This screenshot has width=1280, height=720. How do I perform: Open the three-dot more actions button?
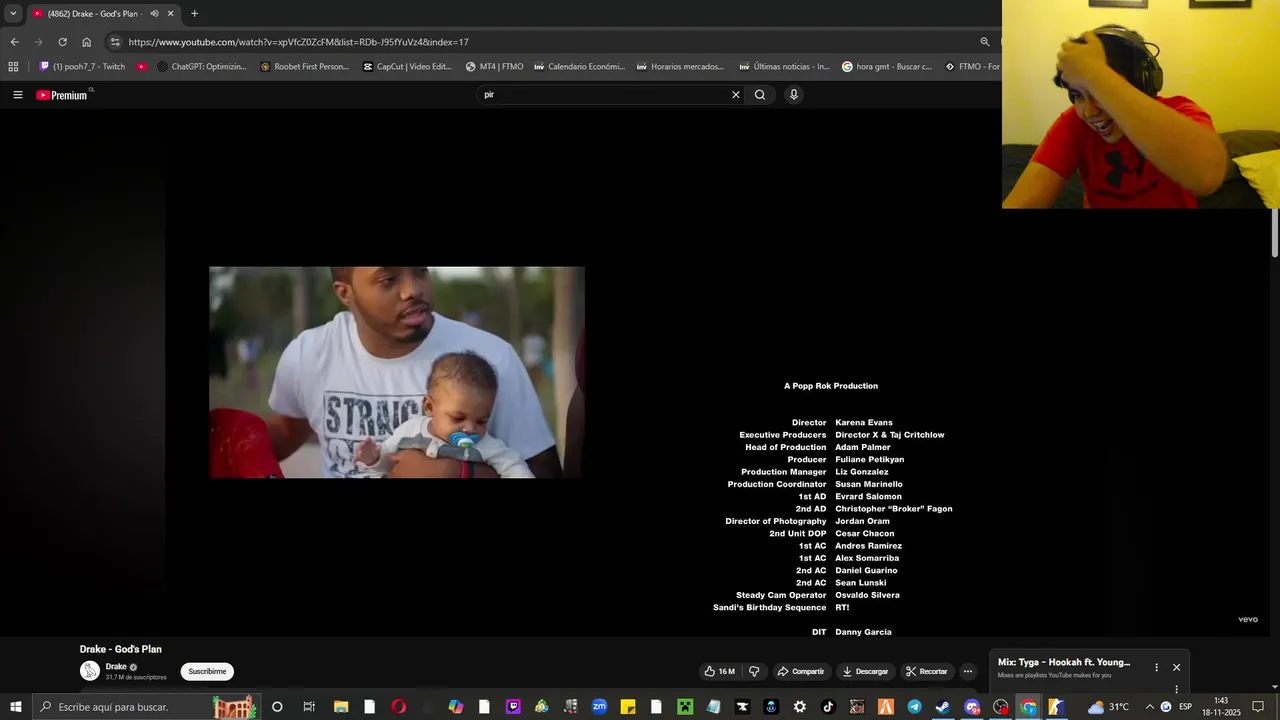click(x=967, y=671)
